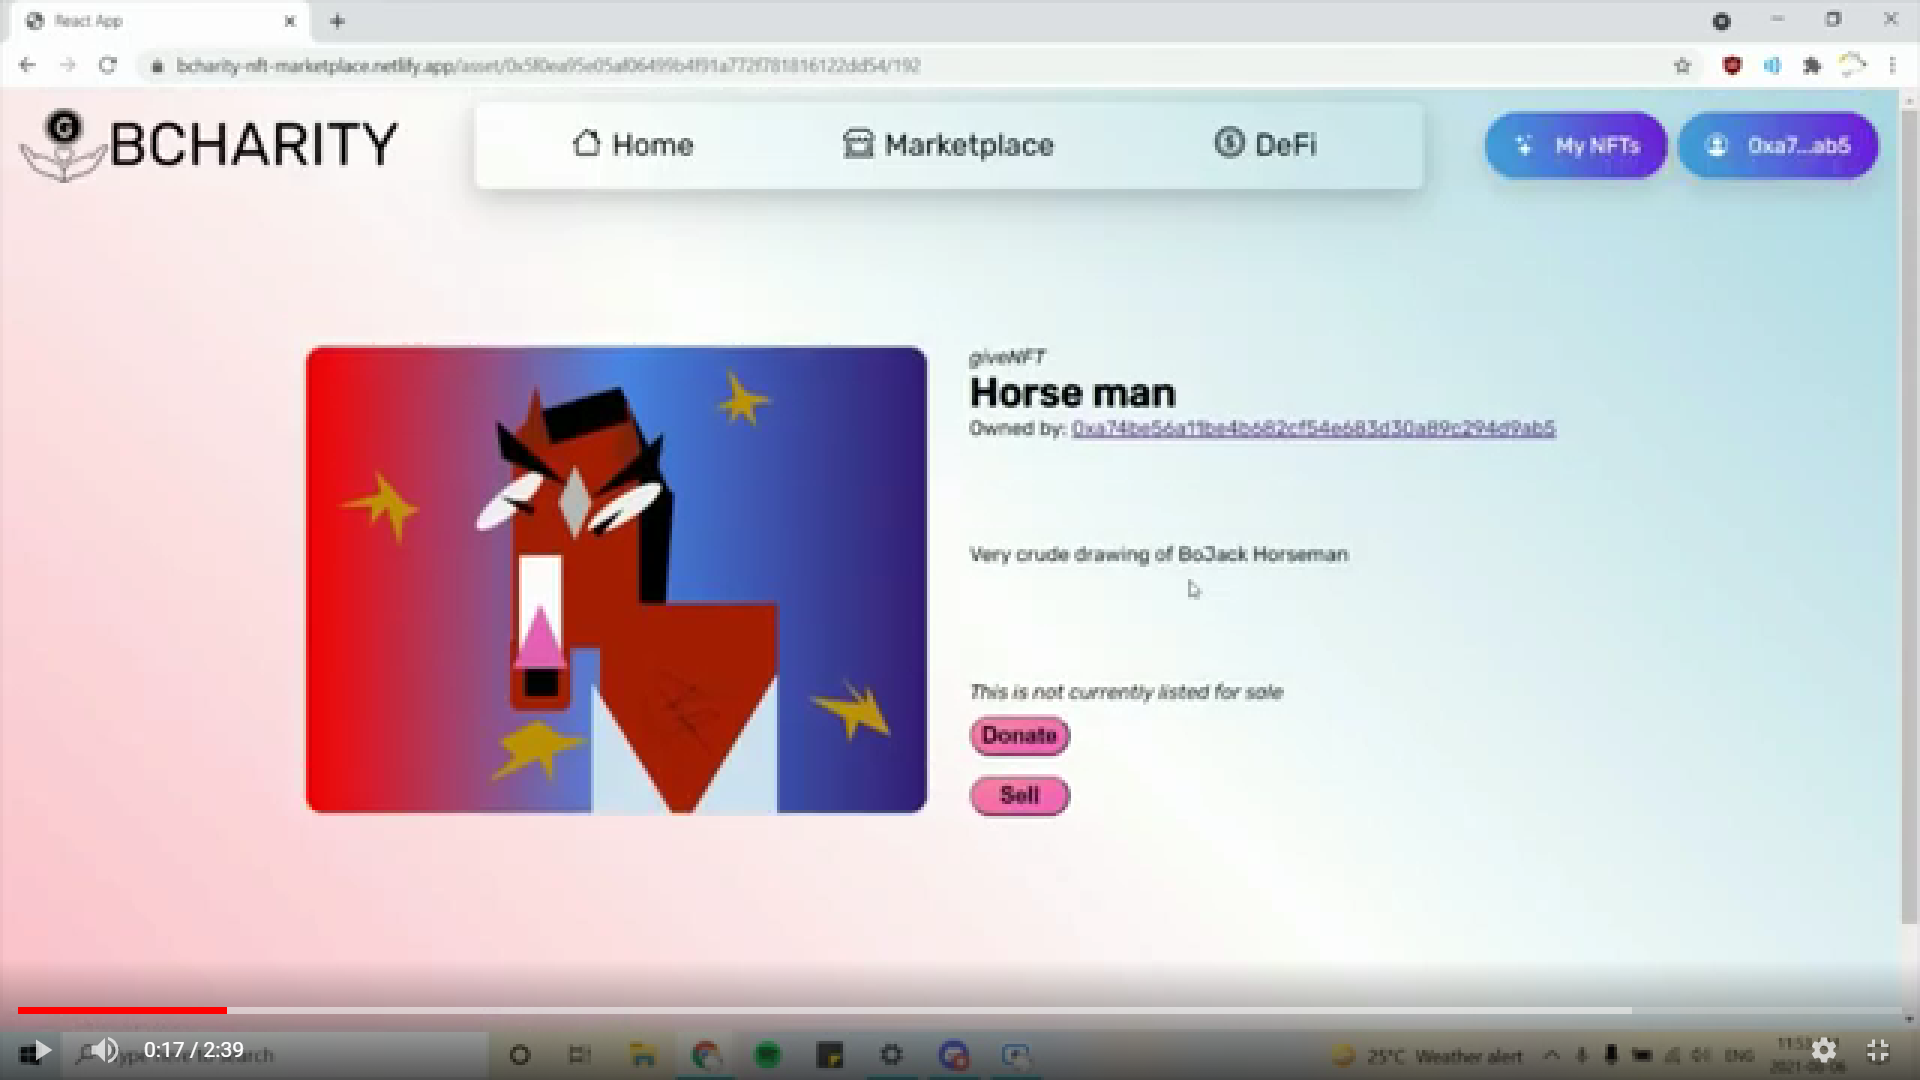
Task: Click the video time display 0:17 / 2:39
Action: click(194, 1050)
